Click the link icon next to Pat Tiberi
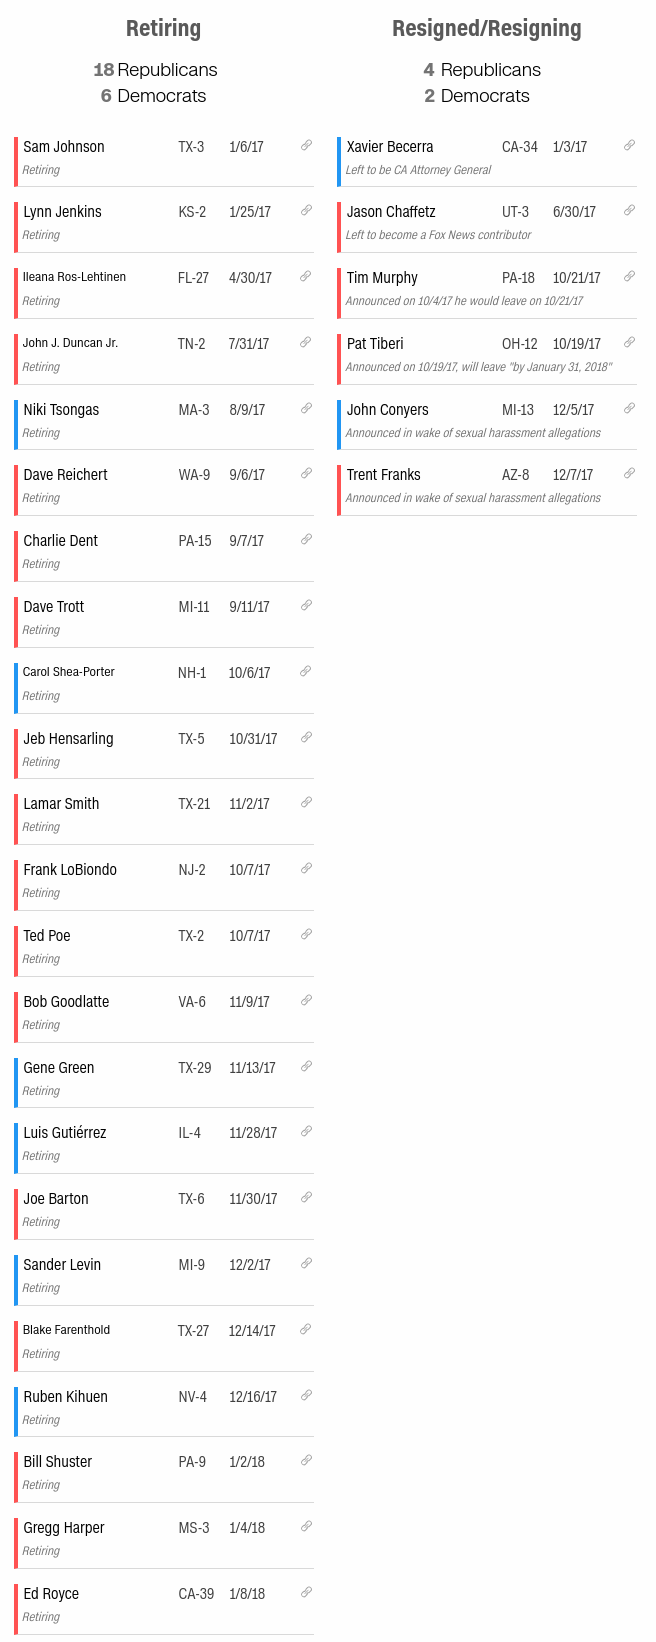Viewport: 656px width, 1642px height. pos(629,342)
